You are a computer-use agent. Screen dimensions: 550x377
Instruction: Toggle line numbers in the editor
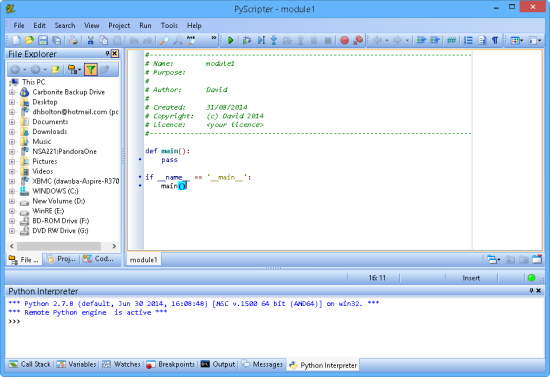pos(468,41)
